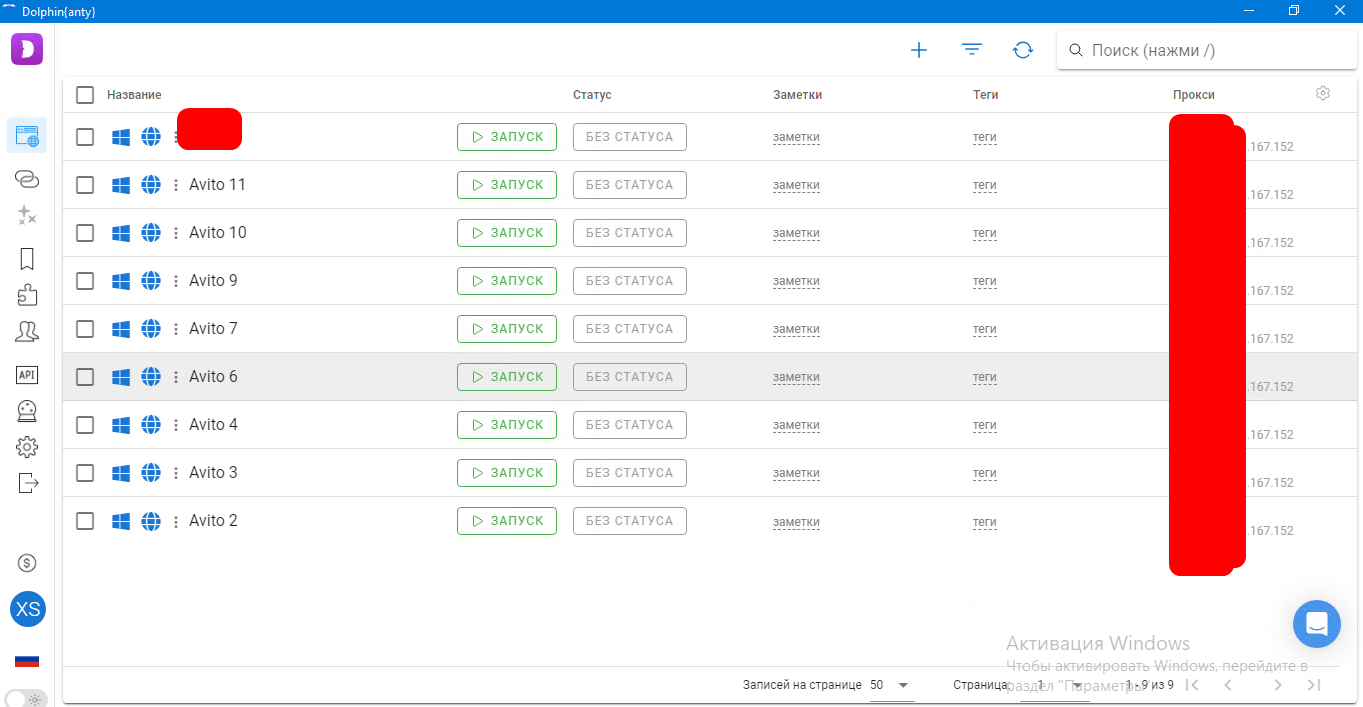Refresh the profile list
Screen dimensions: 1363x707
(1023, 50)
